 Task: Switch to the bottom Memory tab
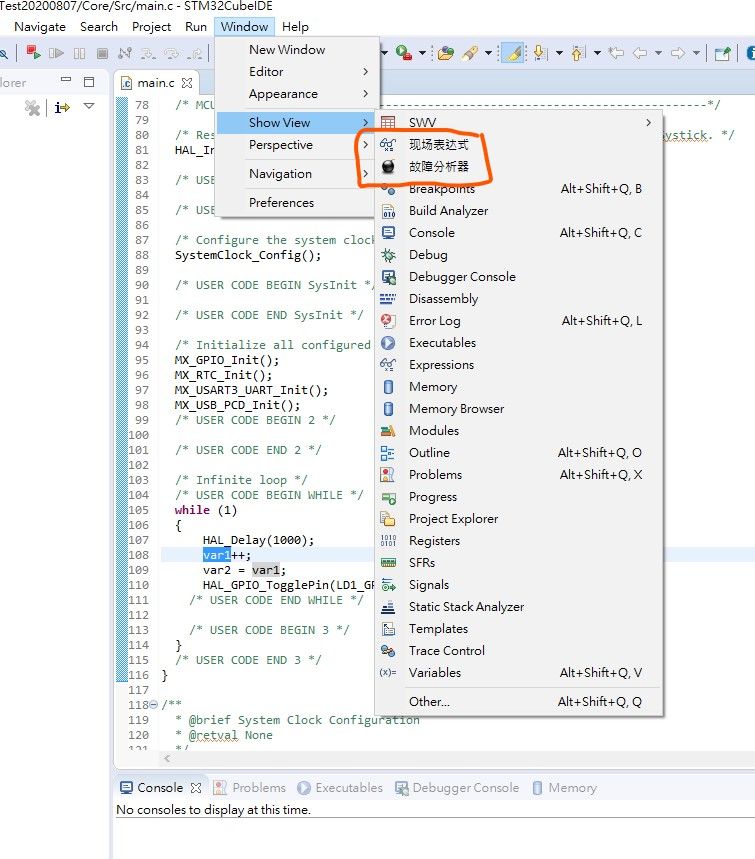pos(564,788)
